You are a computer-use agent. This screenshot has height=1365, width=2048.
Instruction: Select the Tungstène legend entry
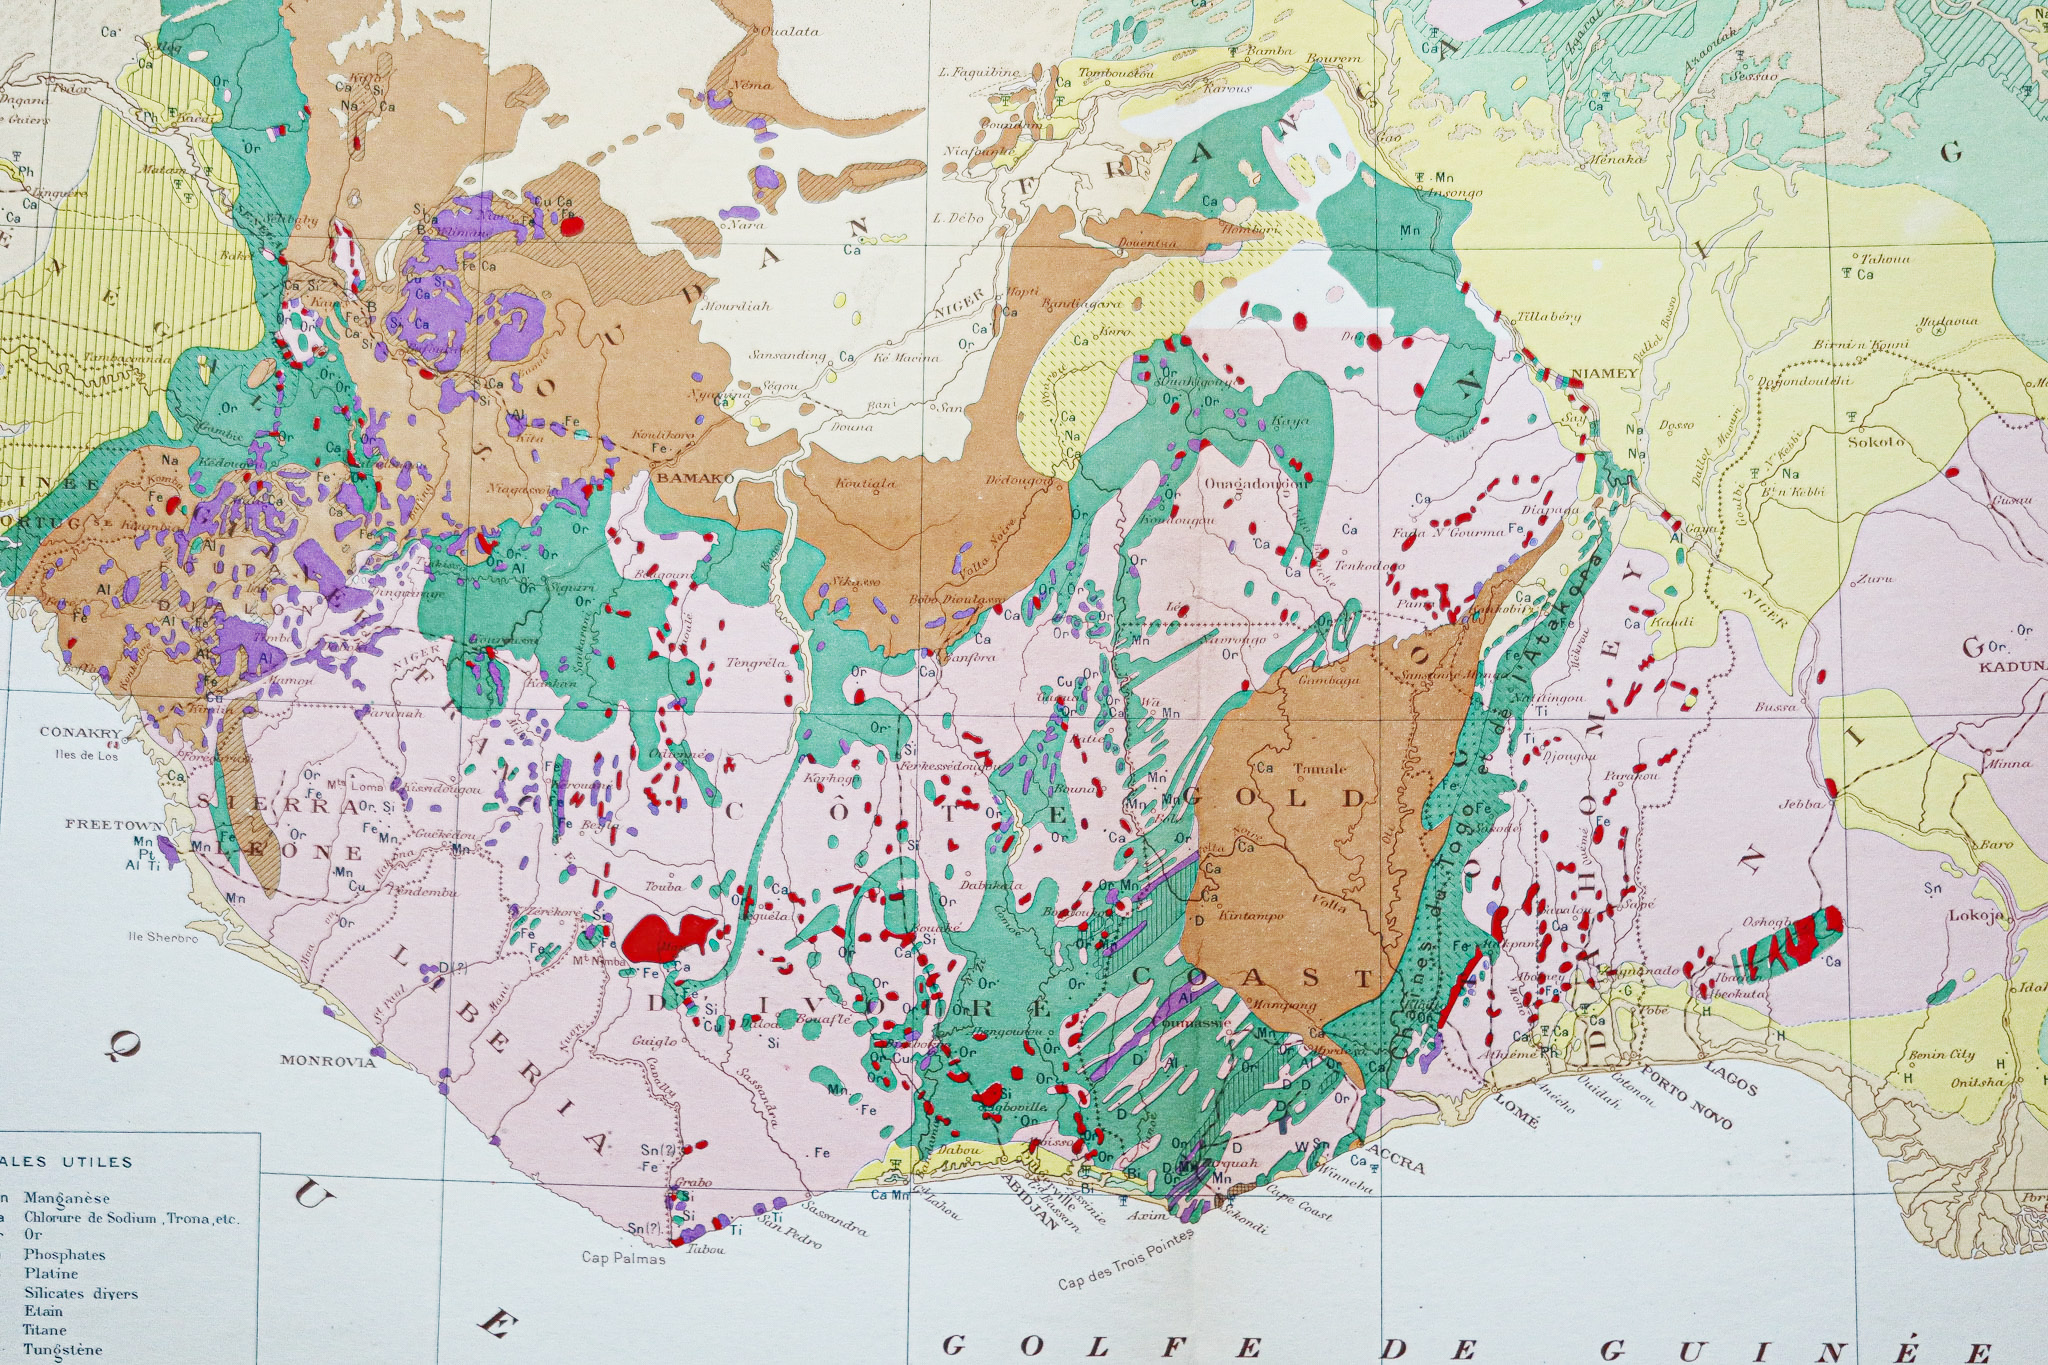click(x=62, y=1349)
